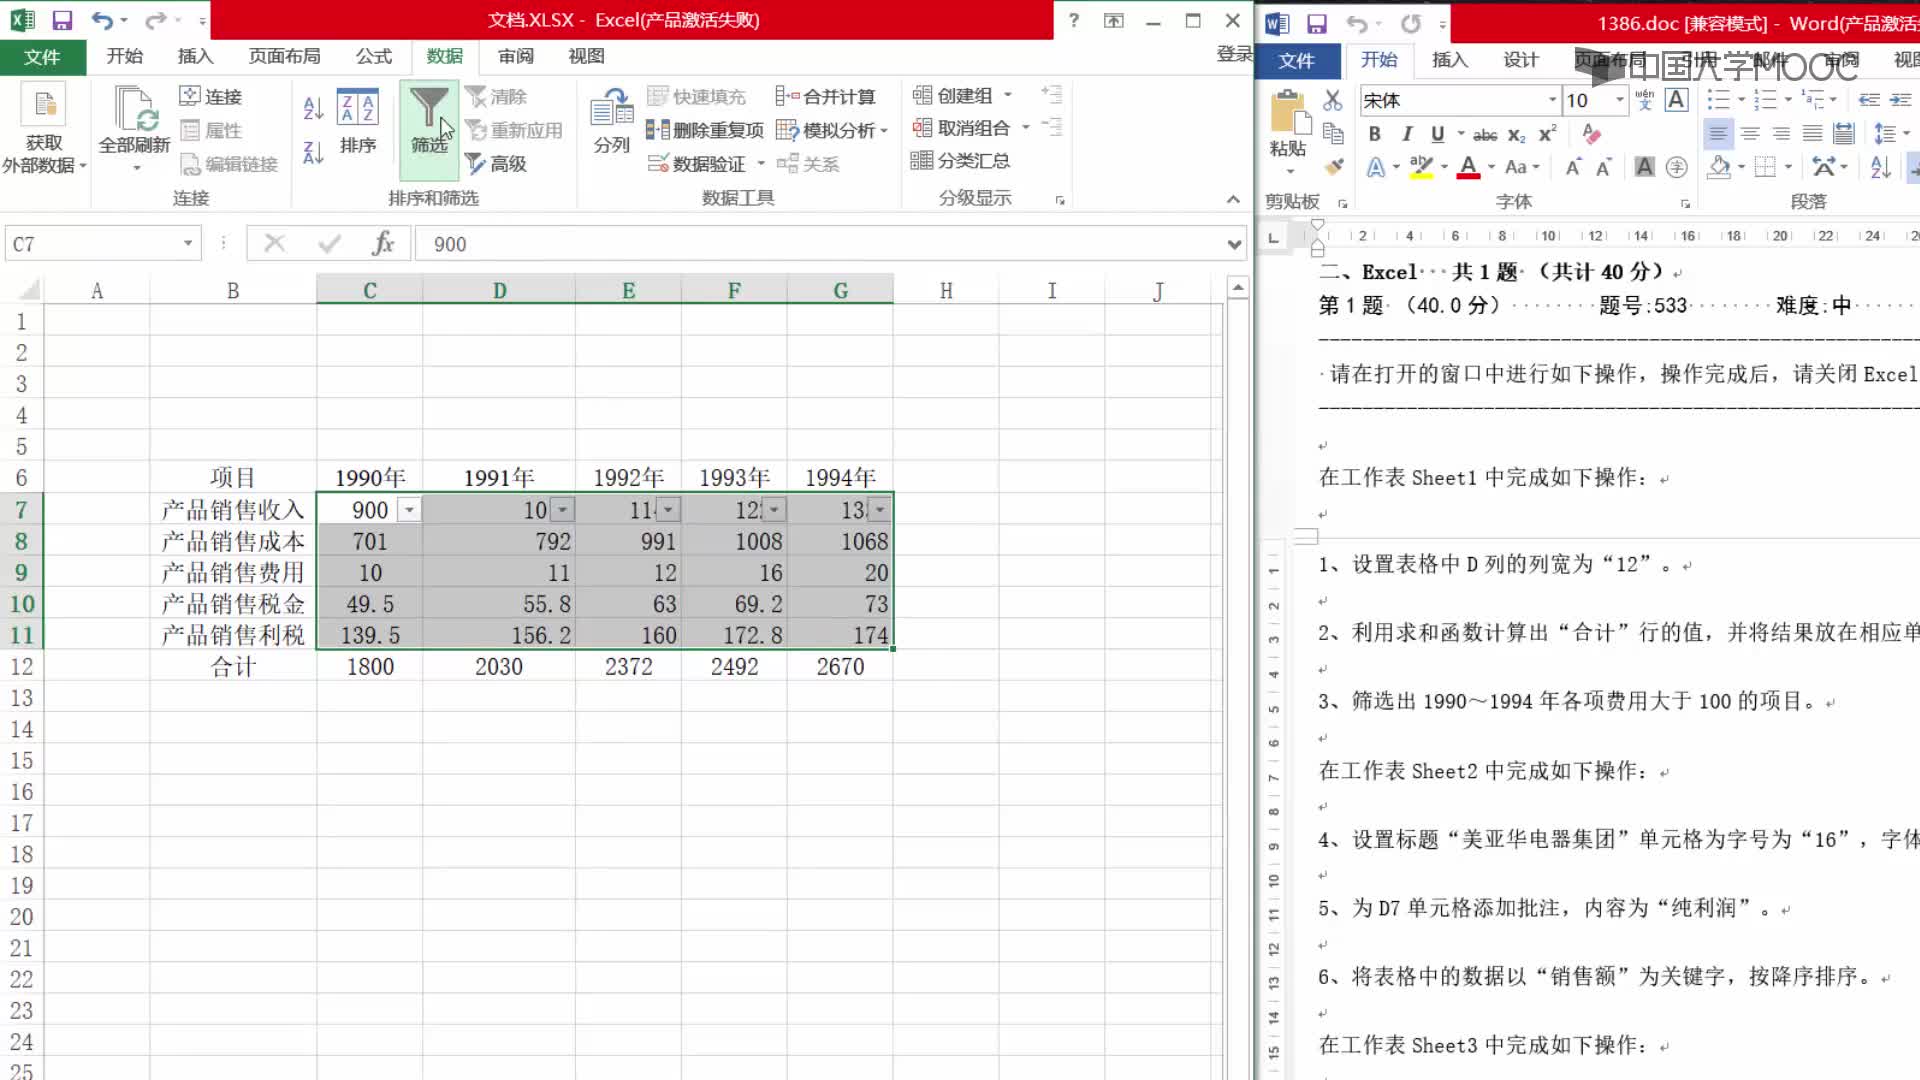Open What-If Analysis (模拟分析) dropdown
Viewport: 1920px width, 1080px height.
832,130
